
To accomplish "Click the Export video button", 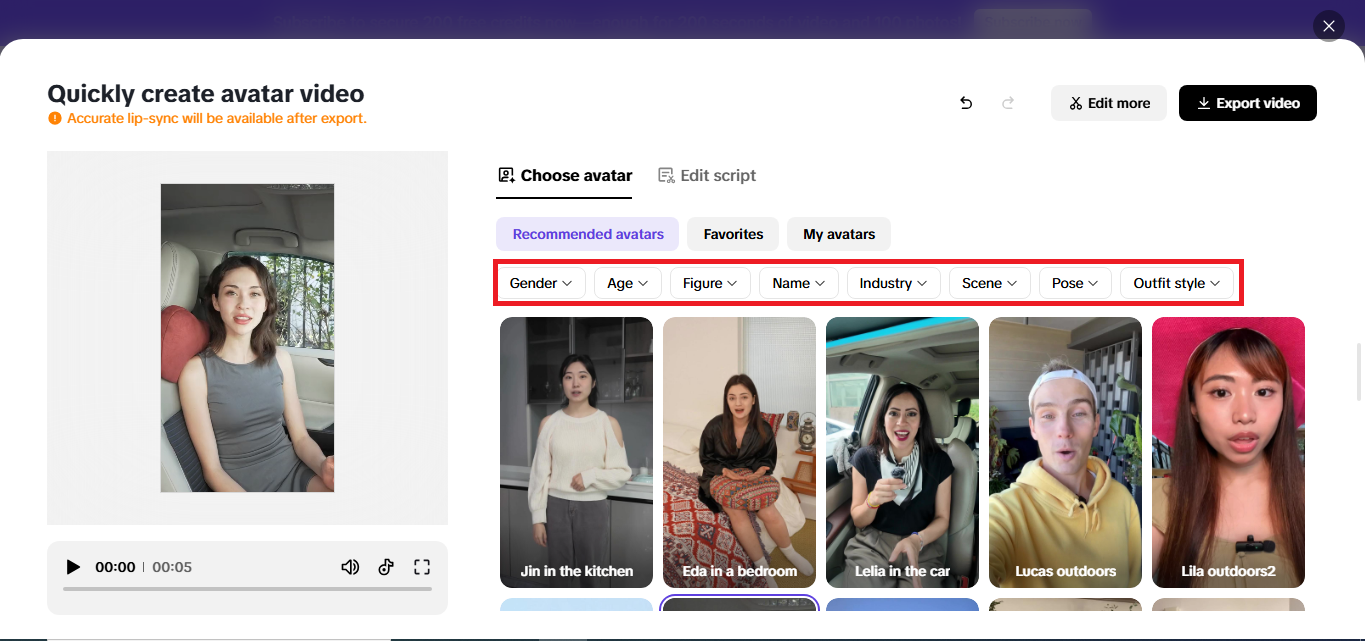I will tap(1247, 102).
